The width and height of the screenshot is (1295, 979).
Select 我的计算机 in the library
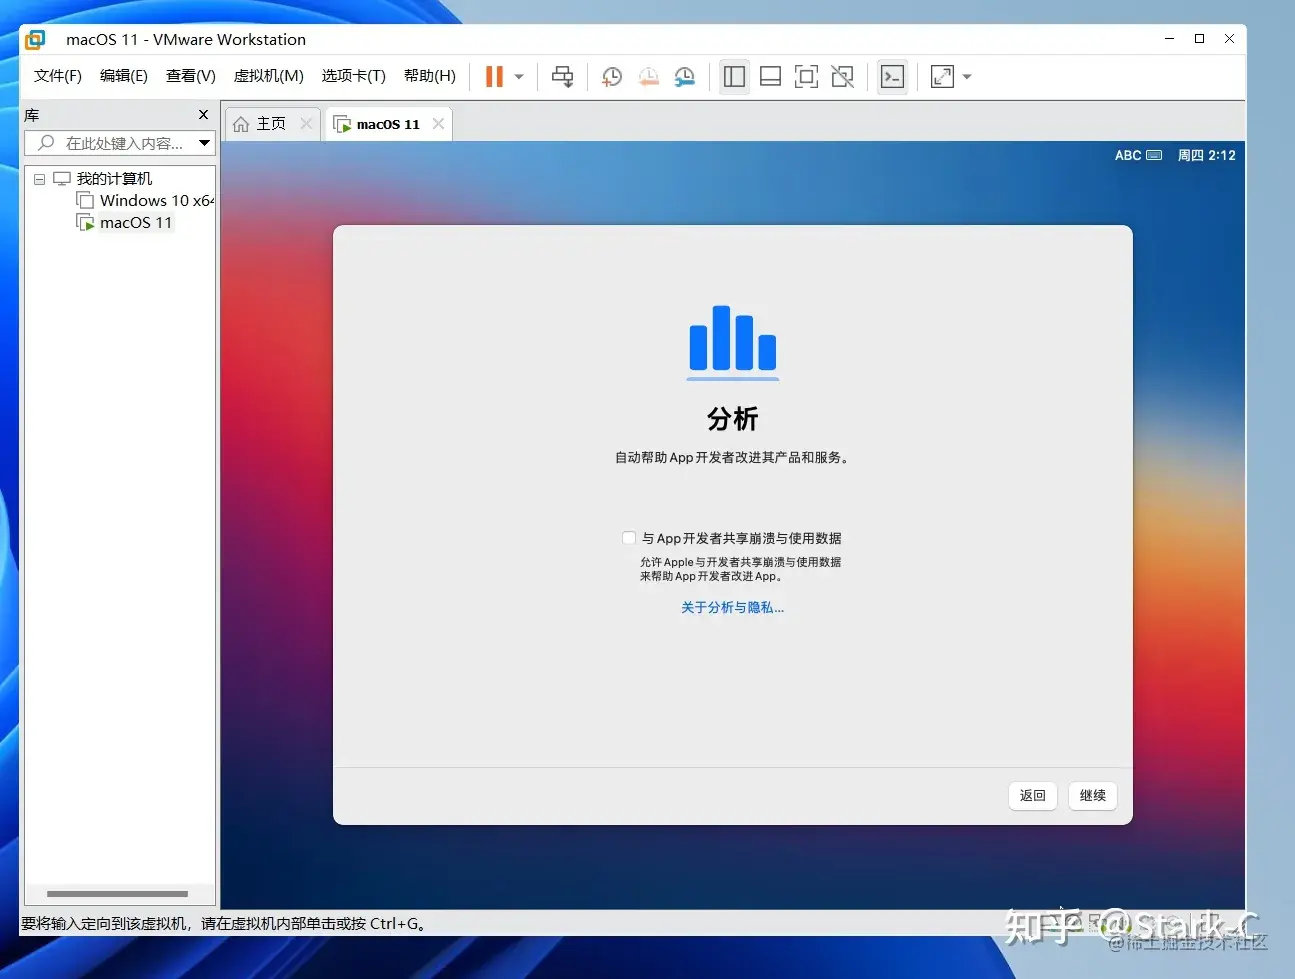114,179
